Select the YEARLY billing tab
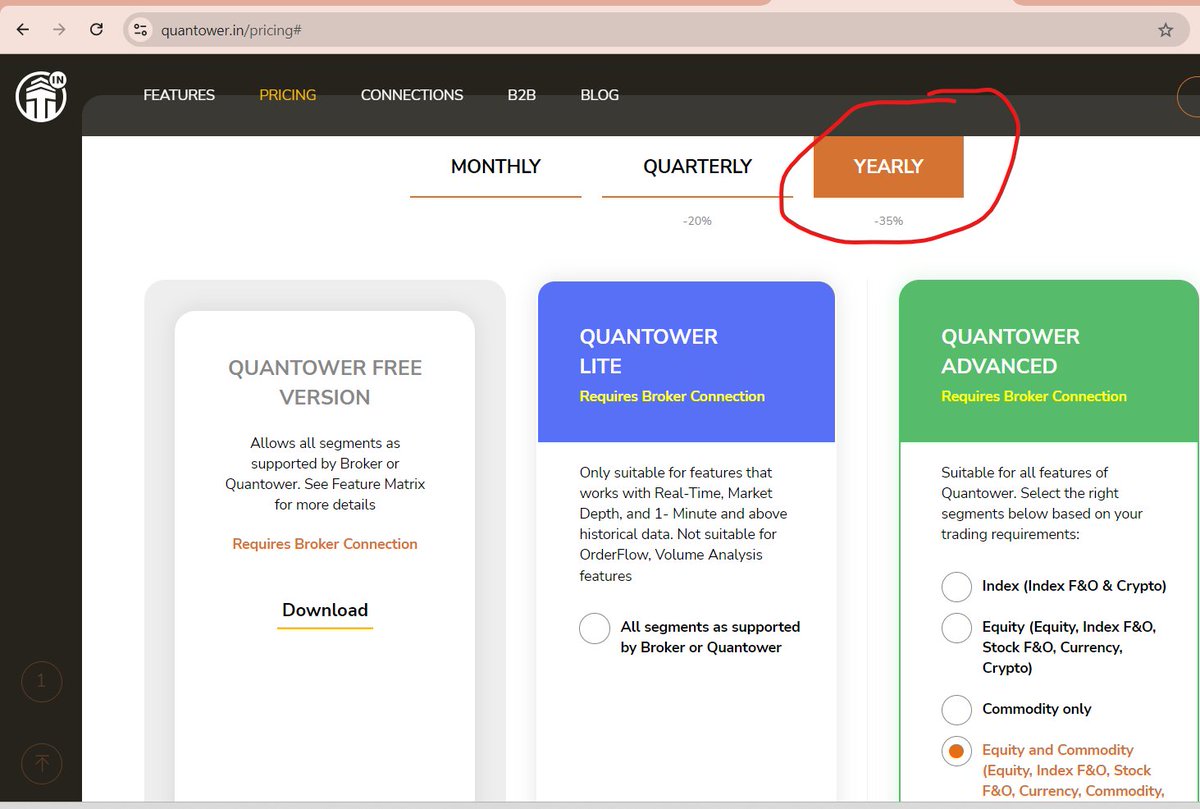This screenshot has height=809, width=1200. pos(888,167)
